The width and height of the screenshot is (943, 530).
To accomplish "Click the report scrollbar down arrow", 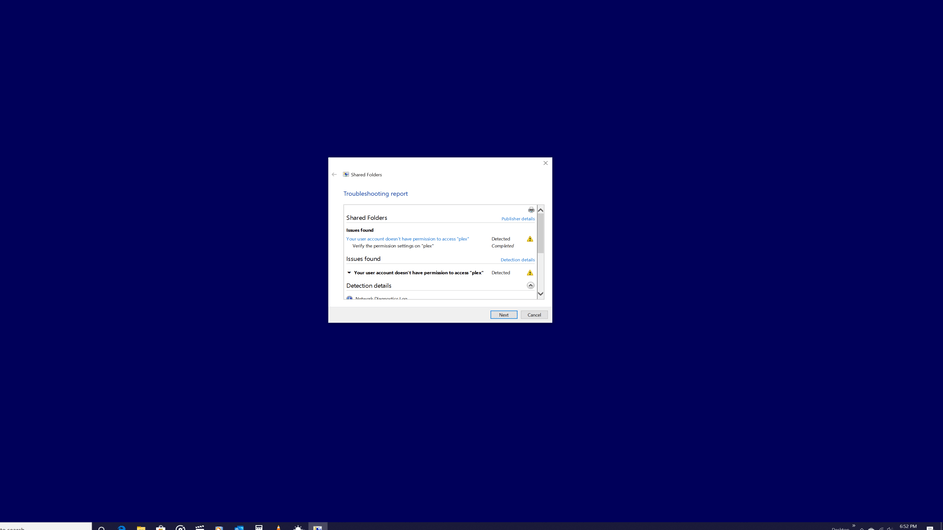I will coord(541,294).
